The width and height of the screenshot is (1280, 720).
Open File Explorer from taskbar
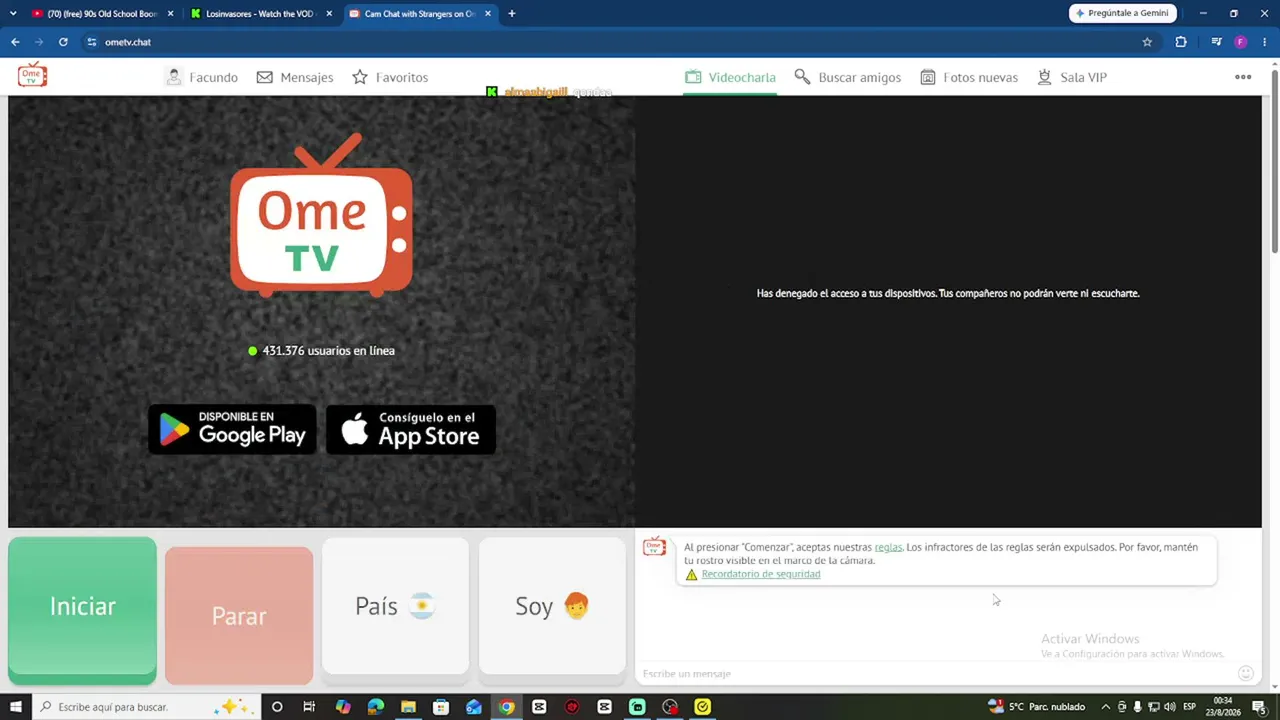(x=408, y=707)
